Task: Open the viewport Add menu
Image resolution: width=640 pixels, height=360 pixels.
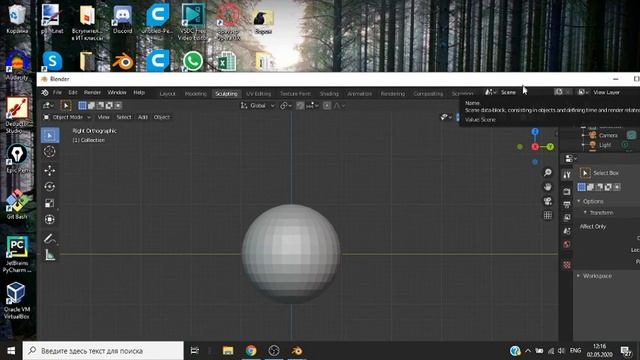Action: coord(142,117)
